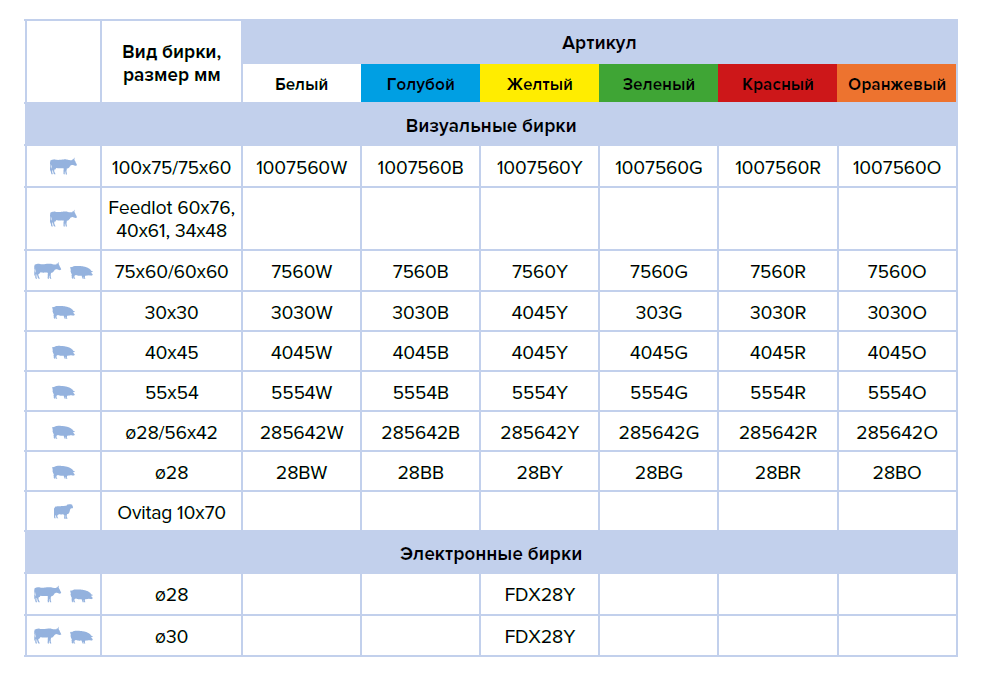Click the cow icon in the 75x60/60x60 row
Screen dimensions: 1004x684
pyautogui.click(x=47, y=271)
